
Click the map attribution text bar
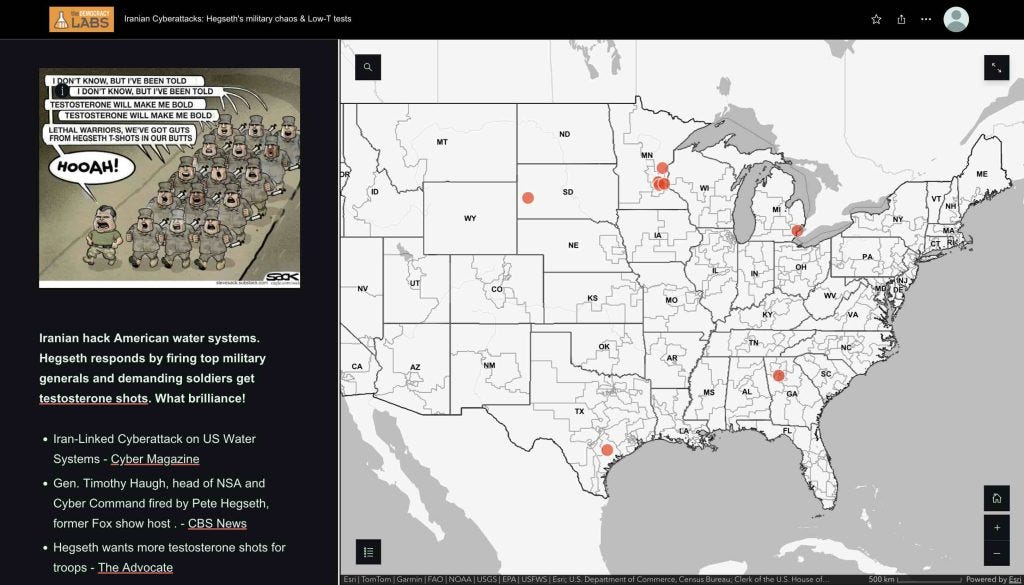coord(586,580)
